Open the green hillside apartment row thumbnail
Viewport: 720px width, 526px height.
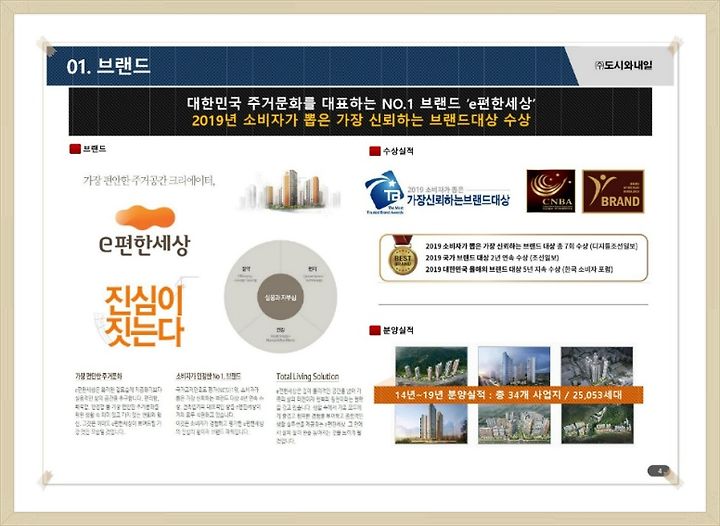point(431,366)
